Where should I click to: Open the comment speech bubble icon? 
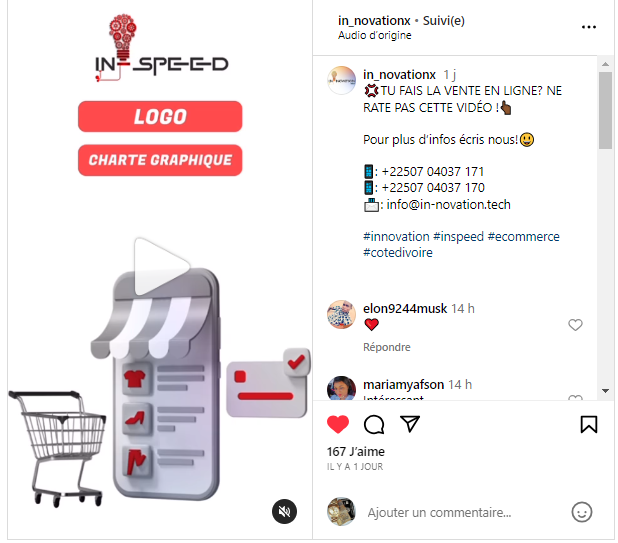click(374, 424)
